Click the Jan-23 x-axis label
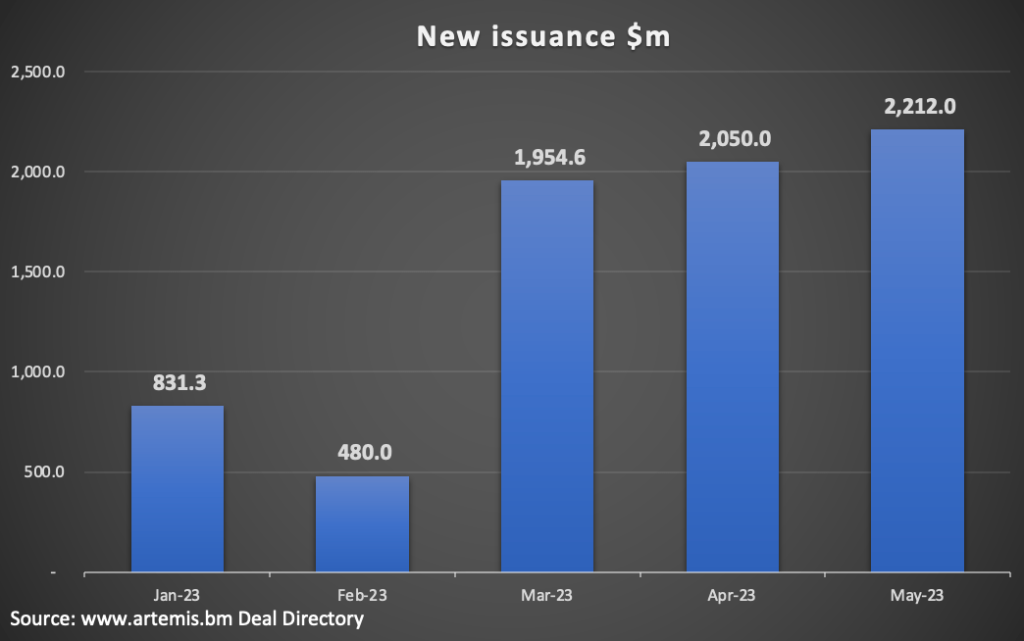 click(x=177, y=595)
